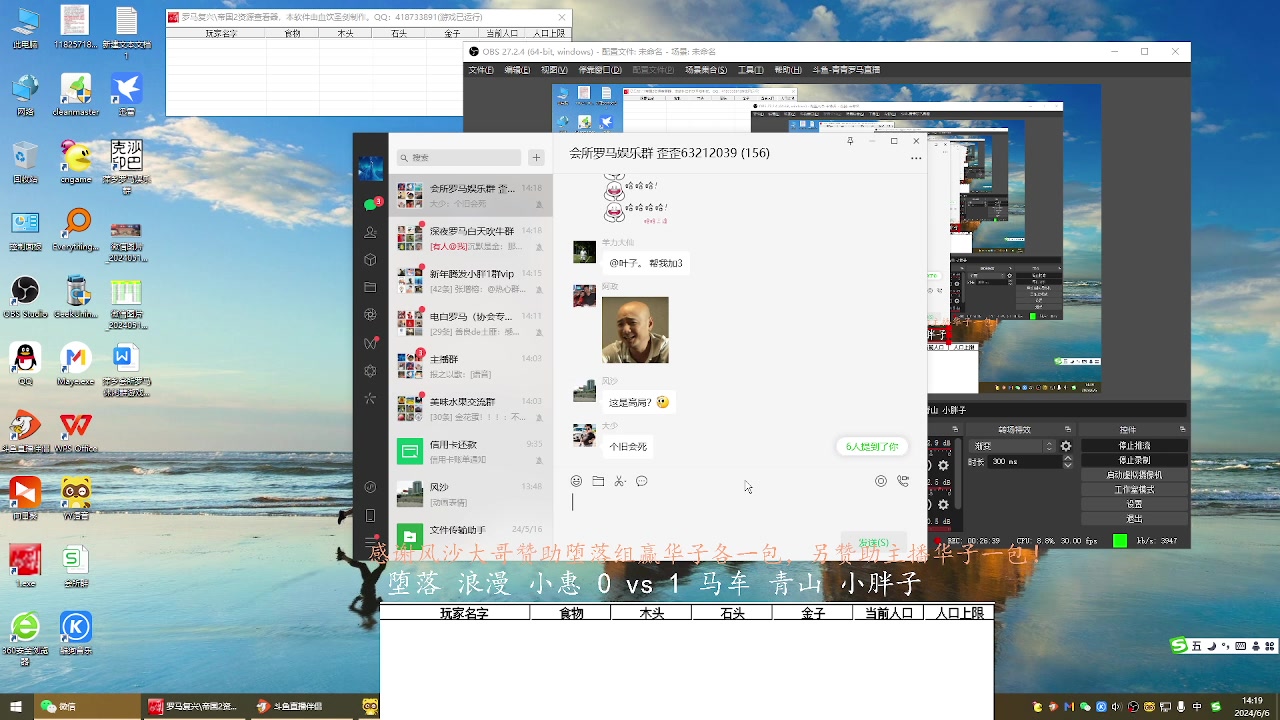Open the 风沙 conversation
Viewport: 1280px width, 720px height.
tap(470, 493)
